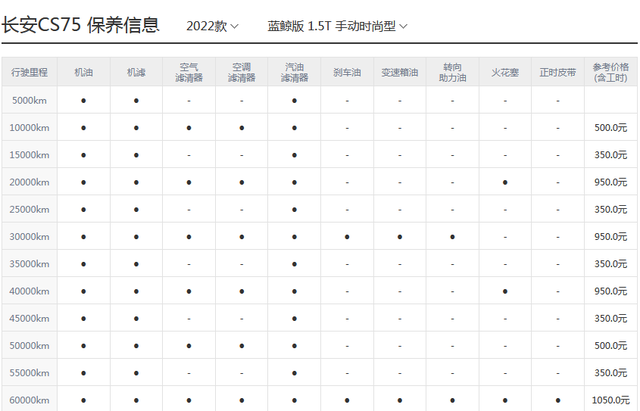
Task: Click the 火花塞 dot in 20000km row
Action: pyautogui.click(x=505, y=182)
